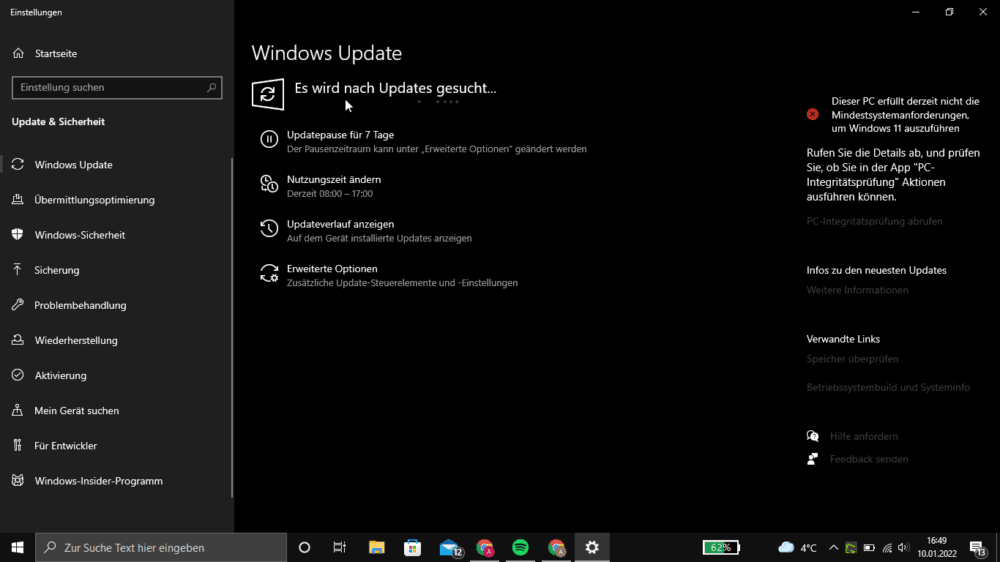The width and height of the screenshot is (1000, 562).
Task: Open Speicher überprüfen link
Action: [852, 359]
